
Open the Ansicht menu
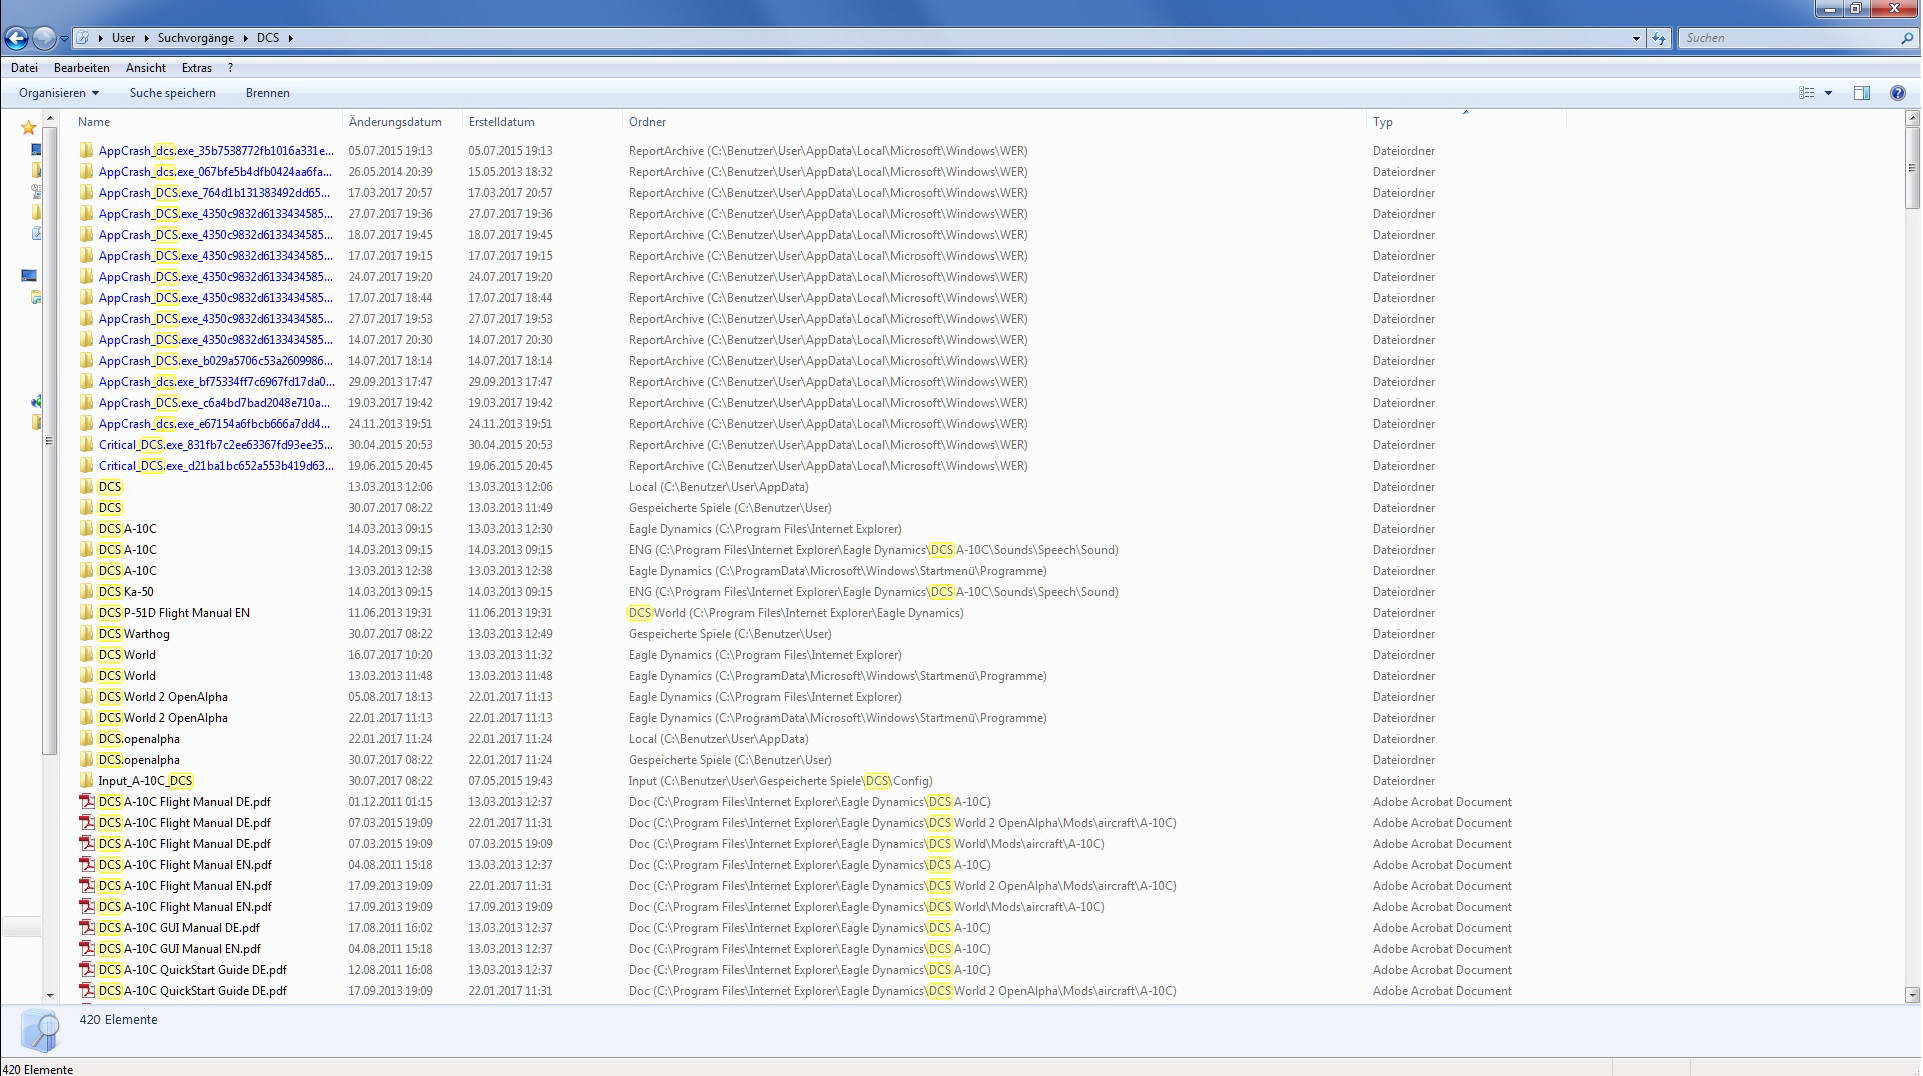[146, 68]
